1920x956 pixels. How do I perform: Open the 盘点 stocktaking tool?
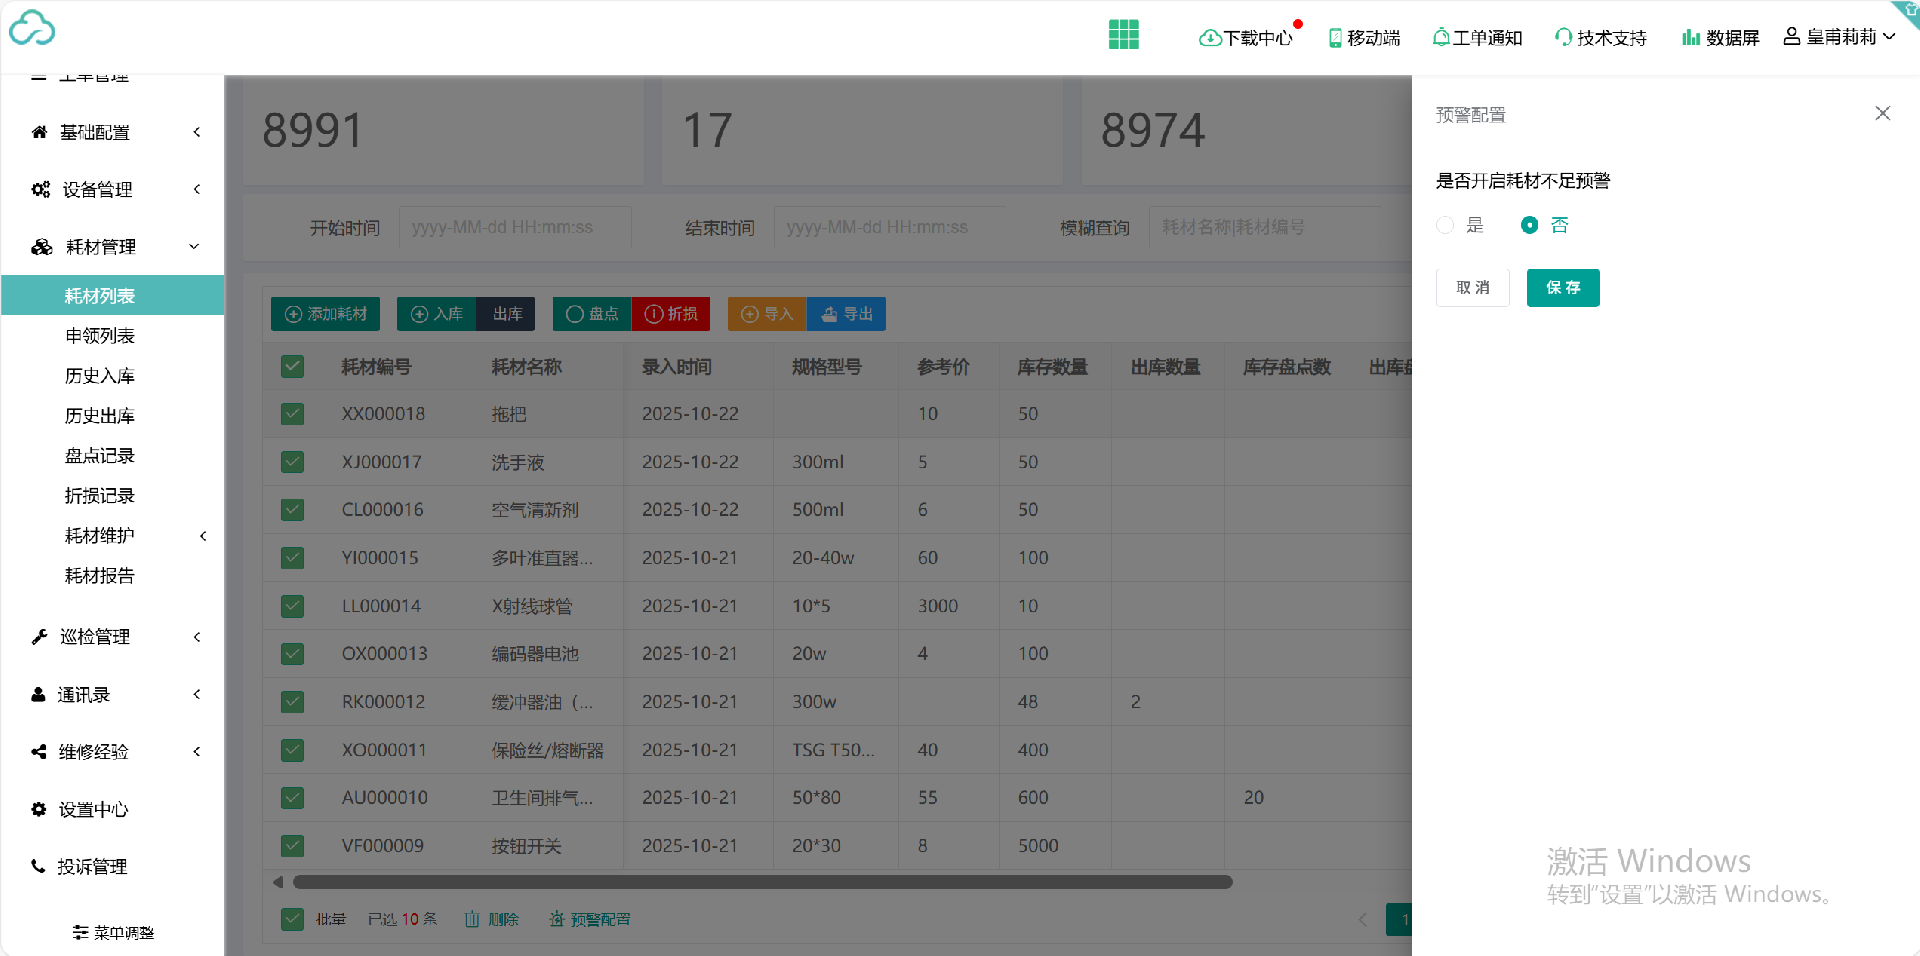click(x=591, y=314)
